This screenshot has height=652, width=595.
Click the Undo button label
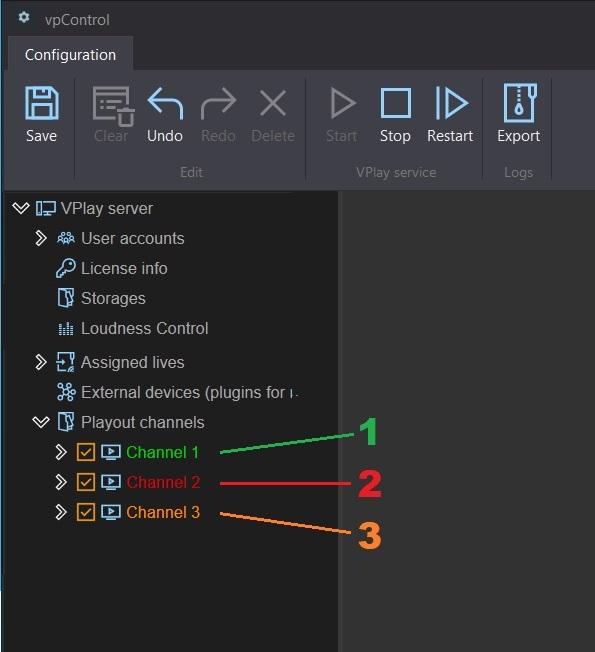[x=165, y=136]
